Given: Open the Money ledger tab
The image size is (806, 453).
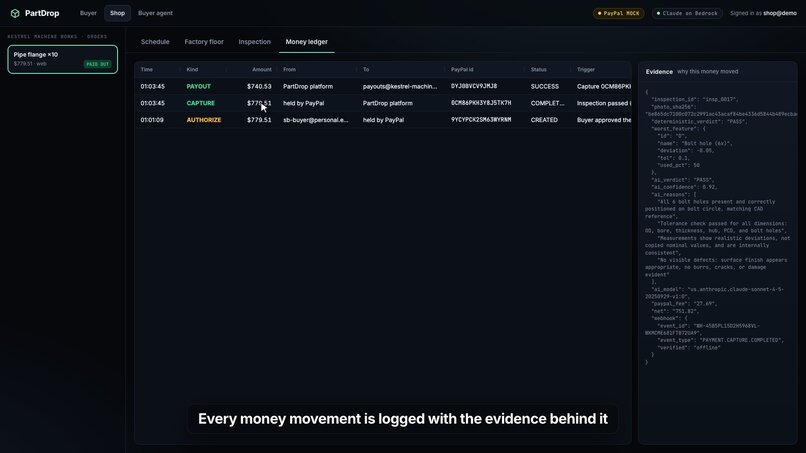Looking at the screenshot, I should coord(306,42).
